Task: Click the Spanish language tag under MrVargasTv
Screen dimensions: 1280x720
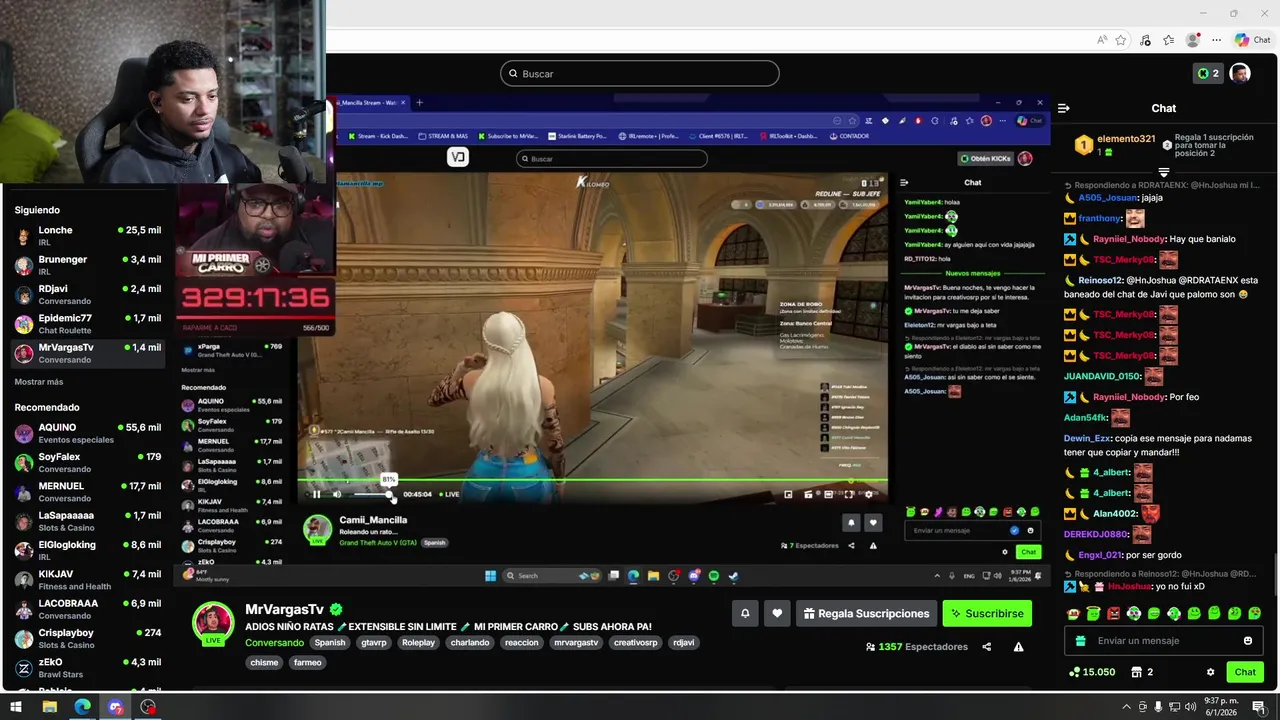Action: click(x=330, y=643)
